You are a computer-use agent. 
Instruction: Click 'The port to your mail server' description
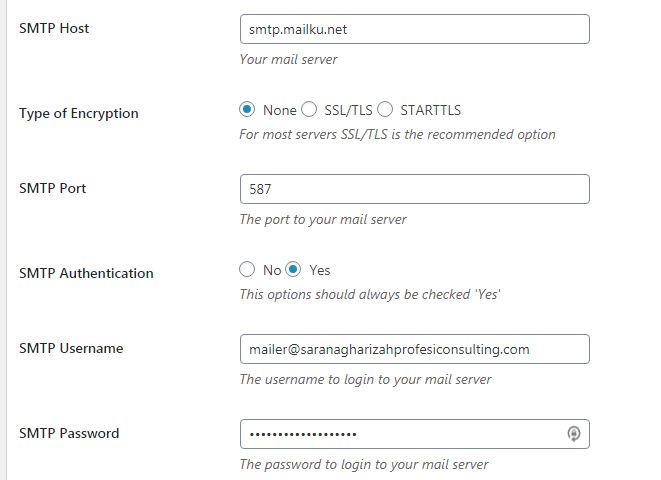point(323,220)
